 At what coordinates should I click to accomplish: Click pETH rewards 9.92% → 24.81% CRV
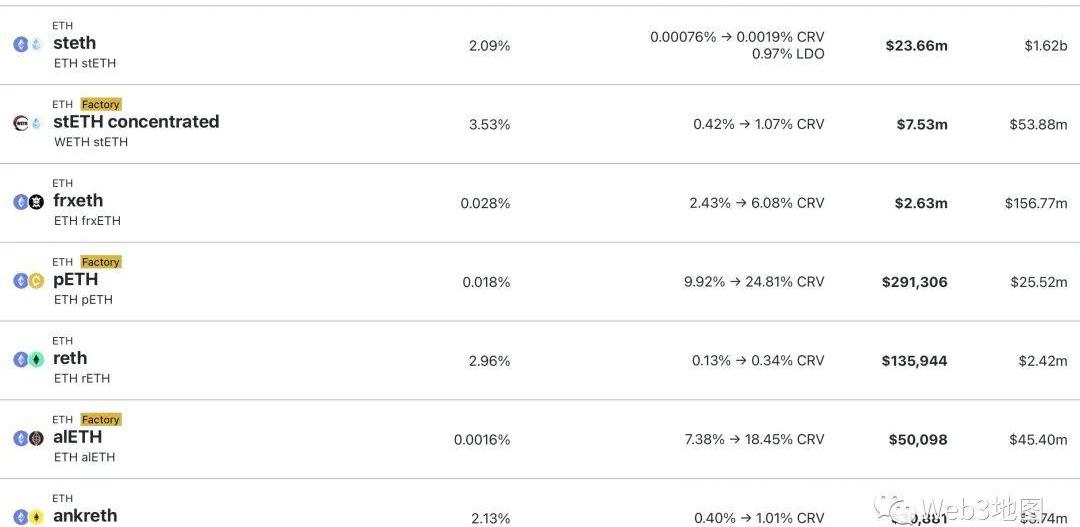[754, 282]
